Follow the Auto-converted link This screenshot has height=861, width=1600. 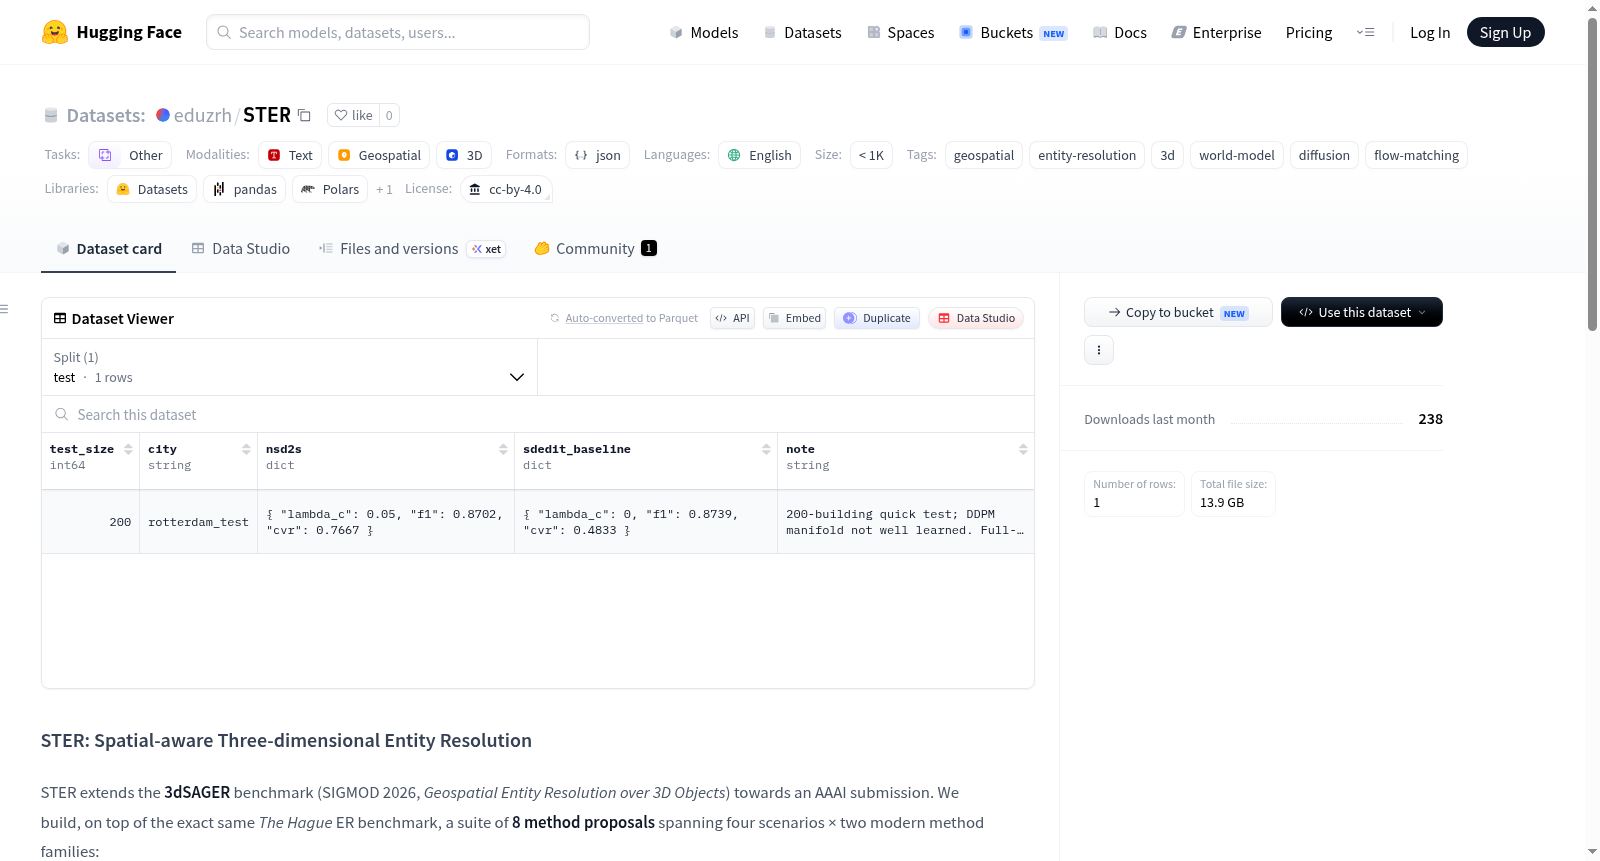coord(604,318)
